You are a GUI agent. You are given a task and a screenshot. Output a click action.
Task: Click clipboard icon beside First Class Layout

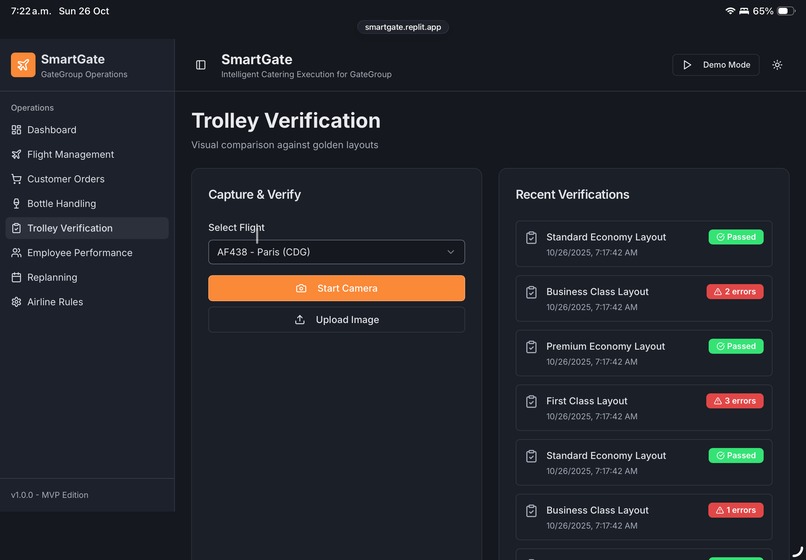[532, 402]
